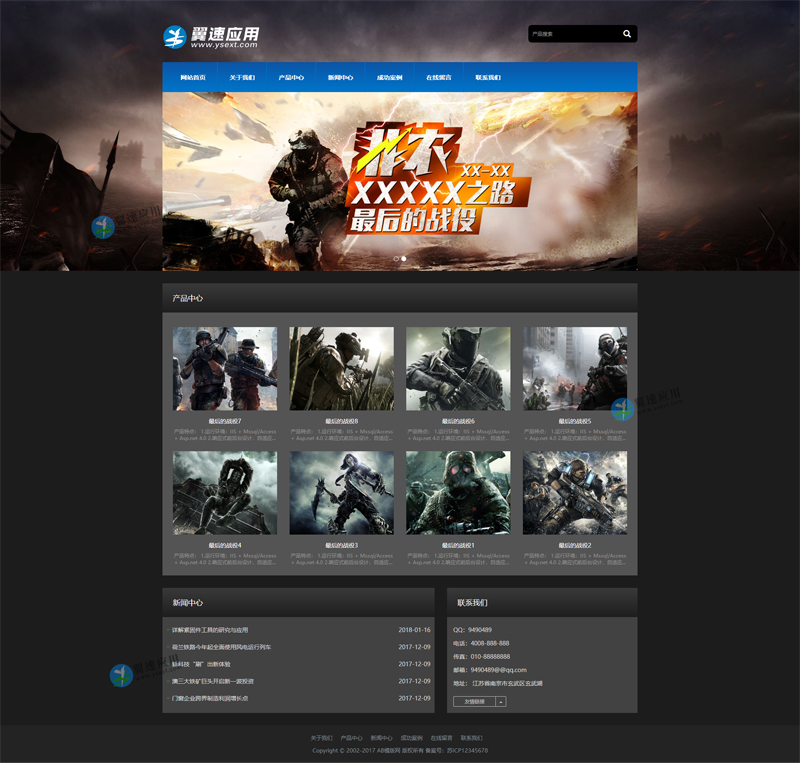
Task: Open 成功案例 in the navigation bar
Action: tap(389, 77)
